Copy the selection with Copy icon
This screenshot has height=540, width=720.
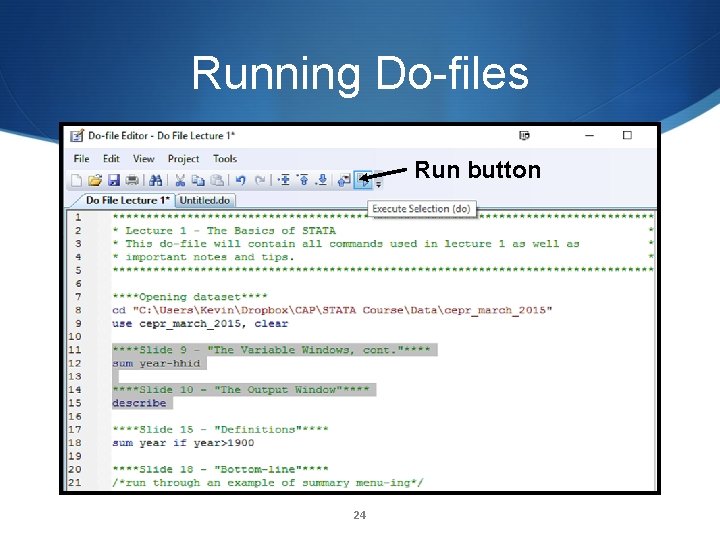pyautogui.click(x=198, y=180)
